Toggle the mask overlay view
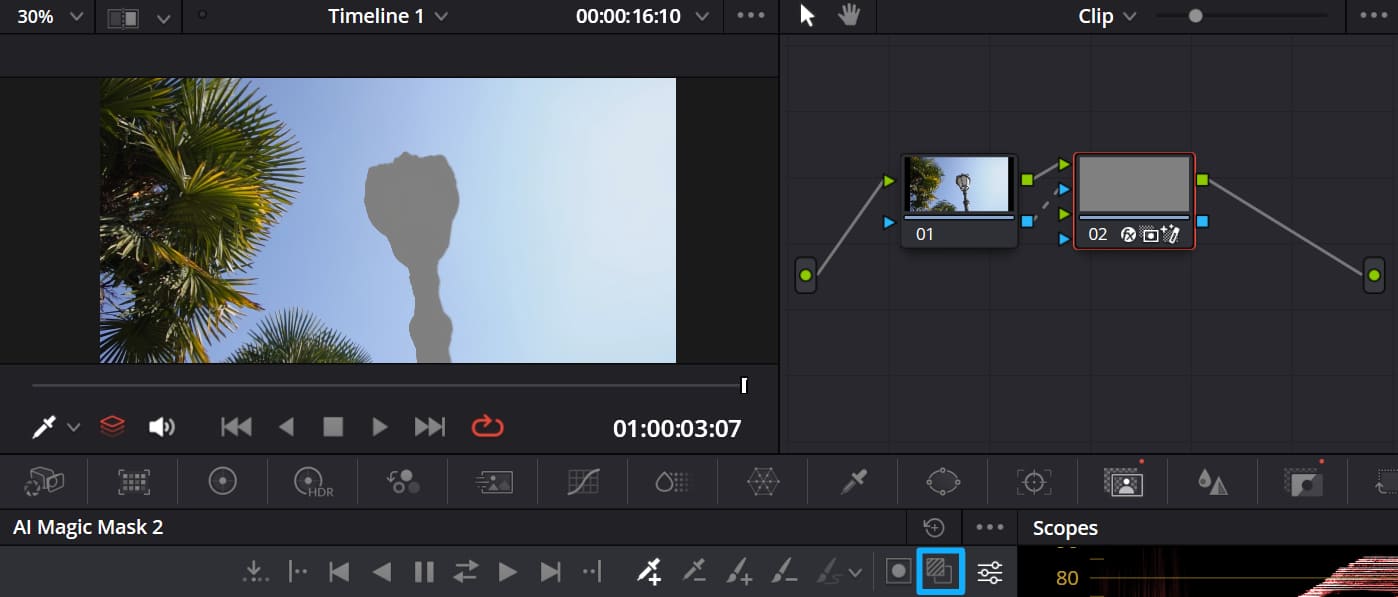 pyautogui.click(x=940, y=571)
